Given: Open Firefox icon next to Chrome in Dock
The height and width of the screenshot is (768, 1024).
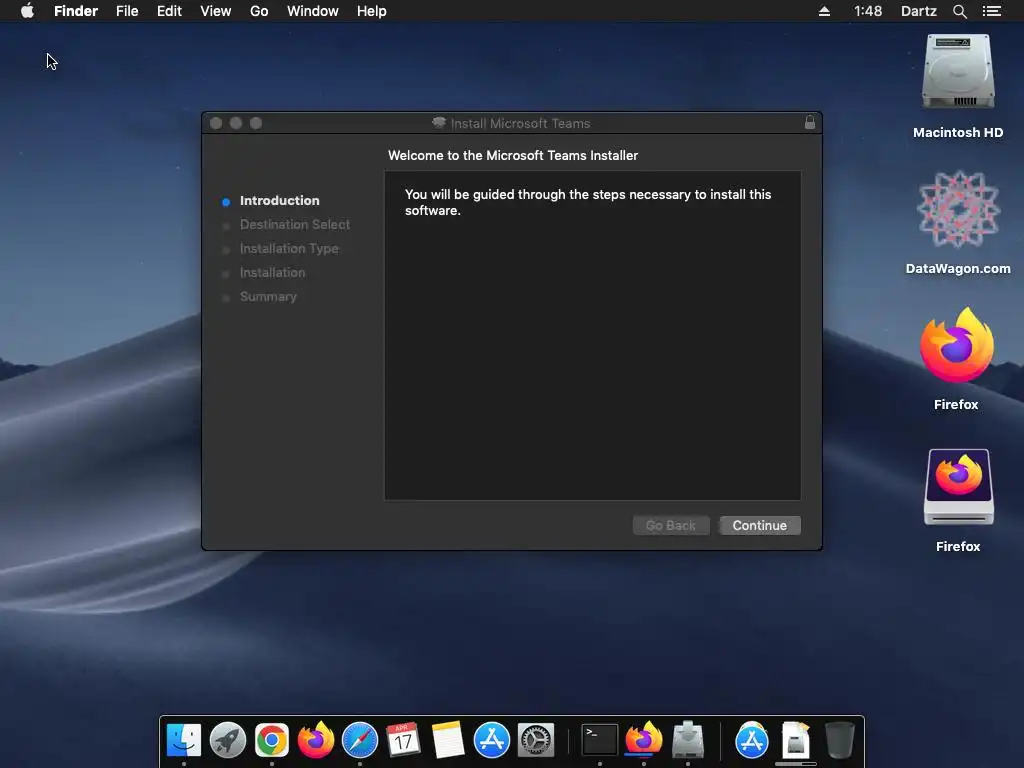Looking at the screenshot, I should [316, 740].
